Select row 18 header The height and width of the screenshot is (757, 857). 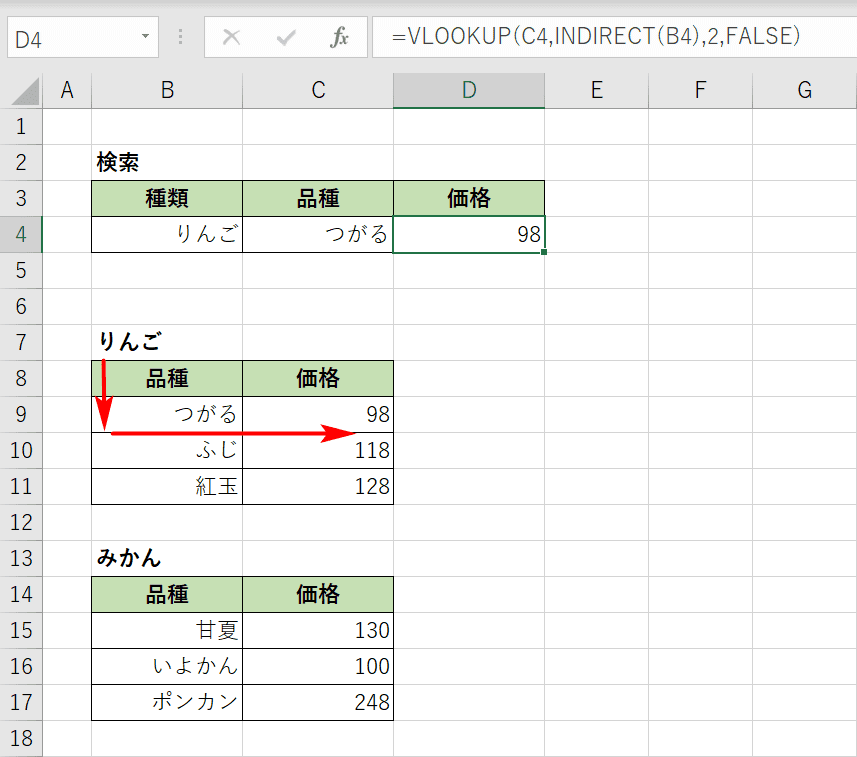pos(21,738)
